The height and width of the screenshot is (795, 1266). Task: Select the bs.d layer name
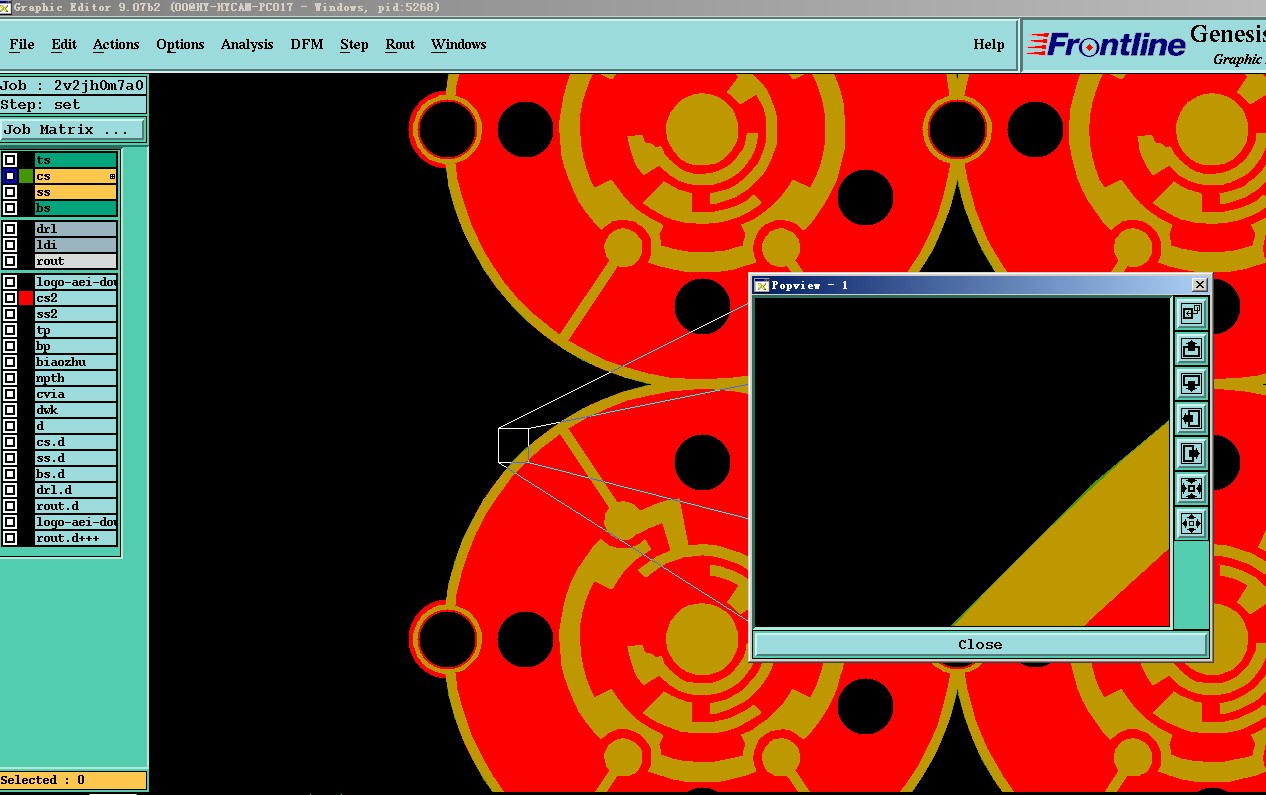76,474
